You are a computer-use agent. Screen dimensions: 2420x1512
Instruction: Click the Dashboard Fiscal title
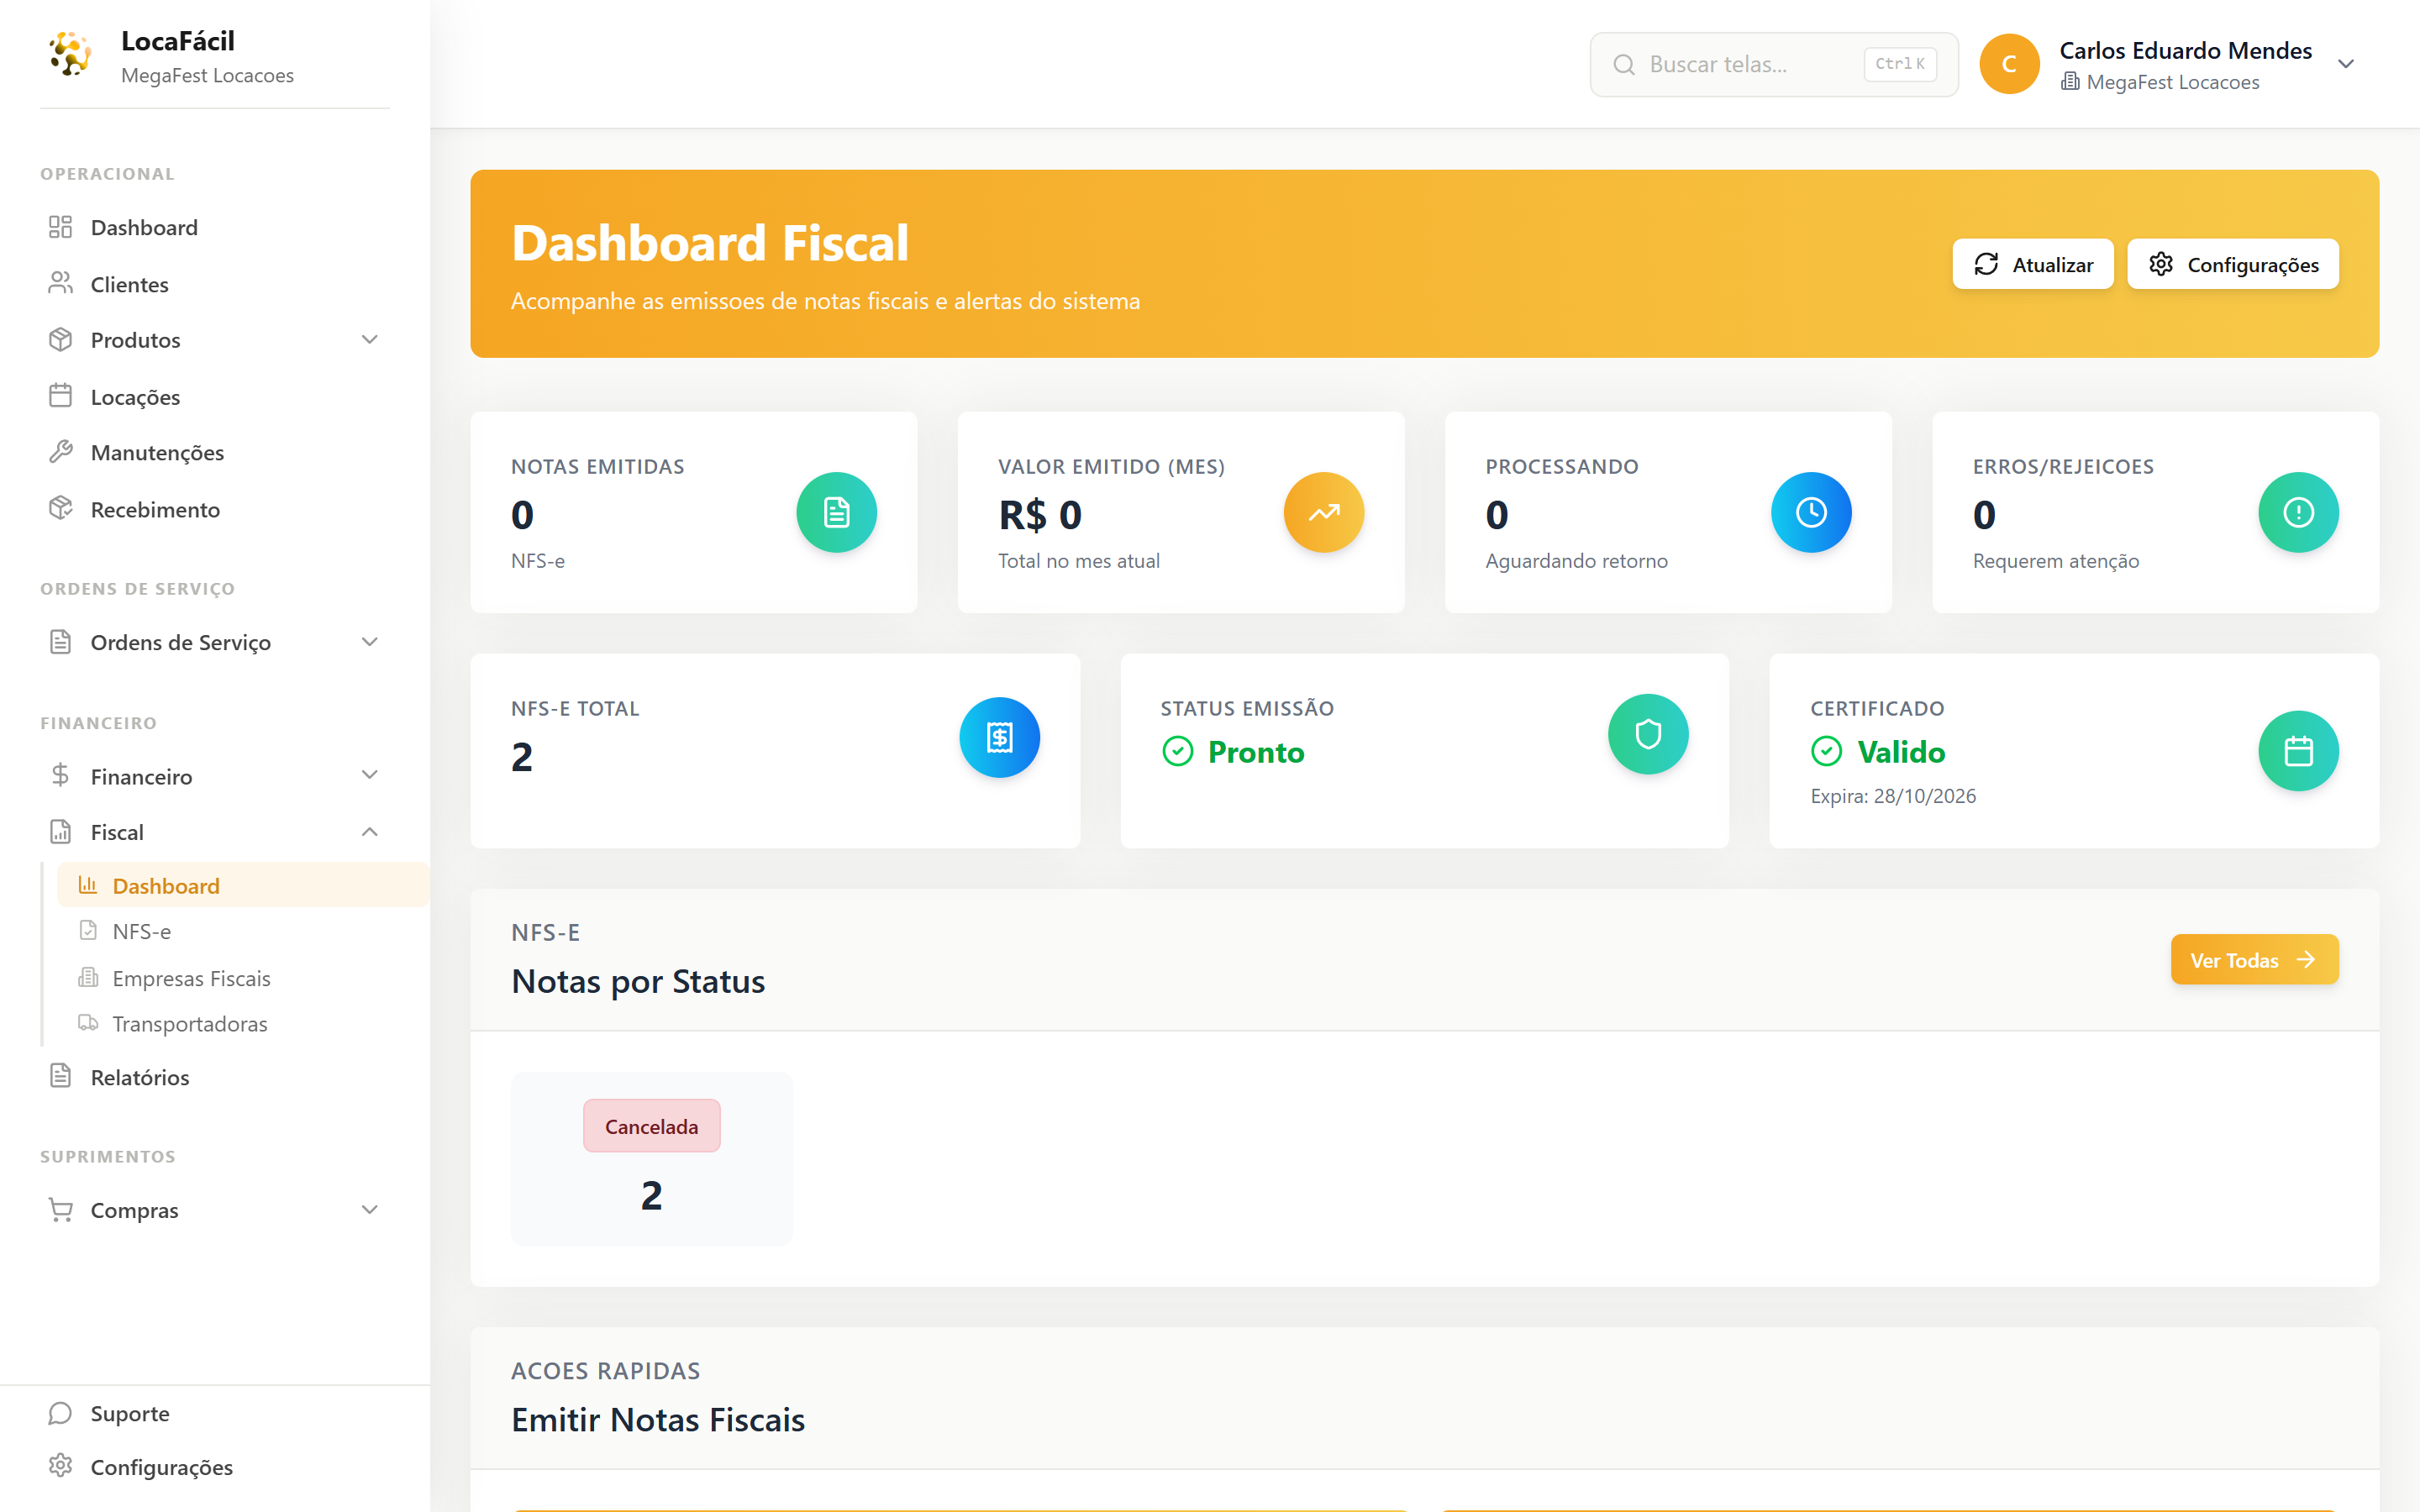point(710,243)
